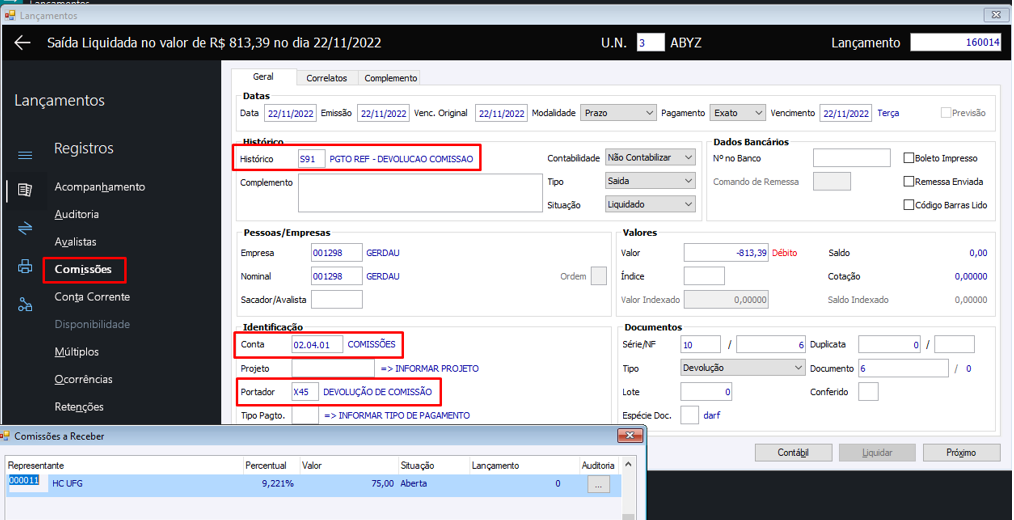Toggle the Conferido checkbox
1014x520 pixels.
[x=868, y=391]
